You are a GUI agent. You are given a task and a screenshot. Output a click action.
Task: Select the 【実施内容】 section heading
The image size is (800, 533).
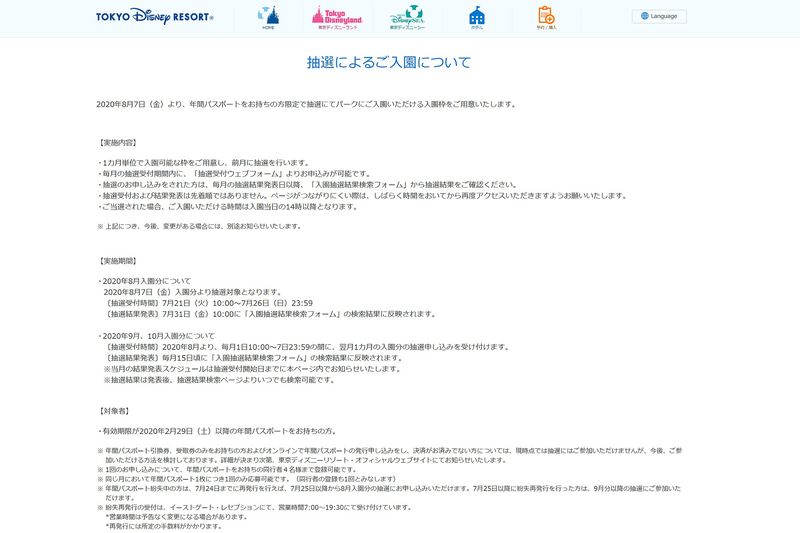click(117, 143)
